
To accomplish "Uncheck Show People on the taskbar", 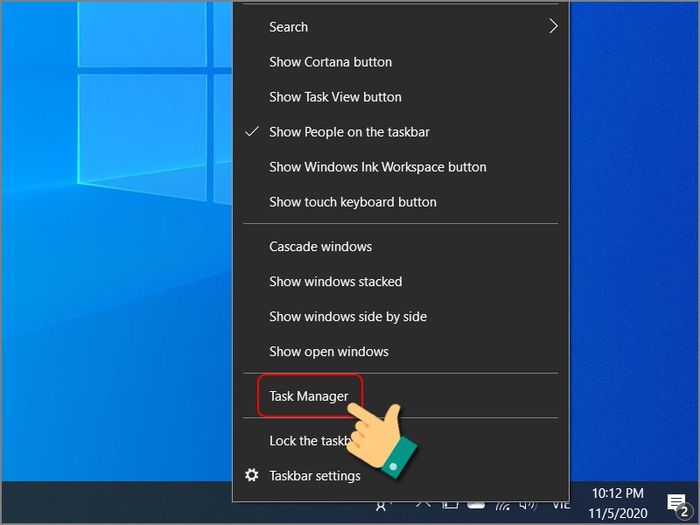I will pos(400,132).
